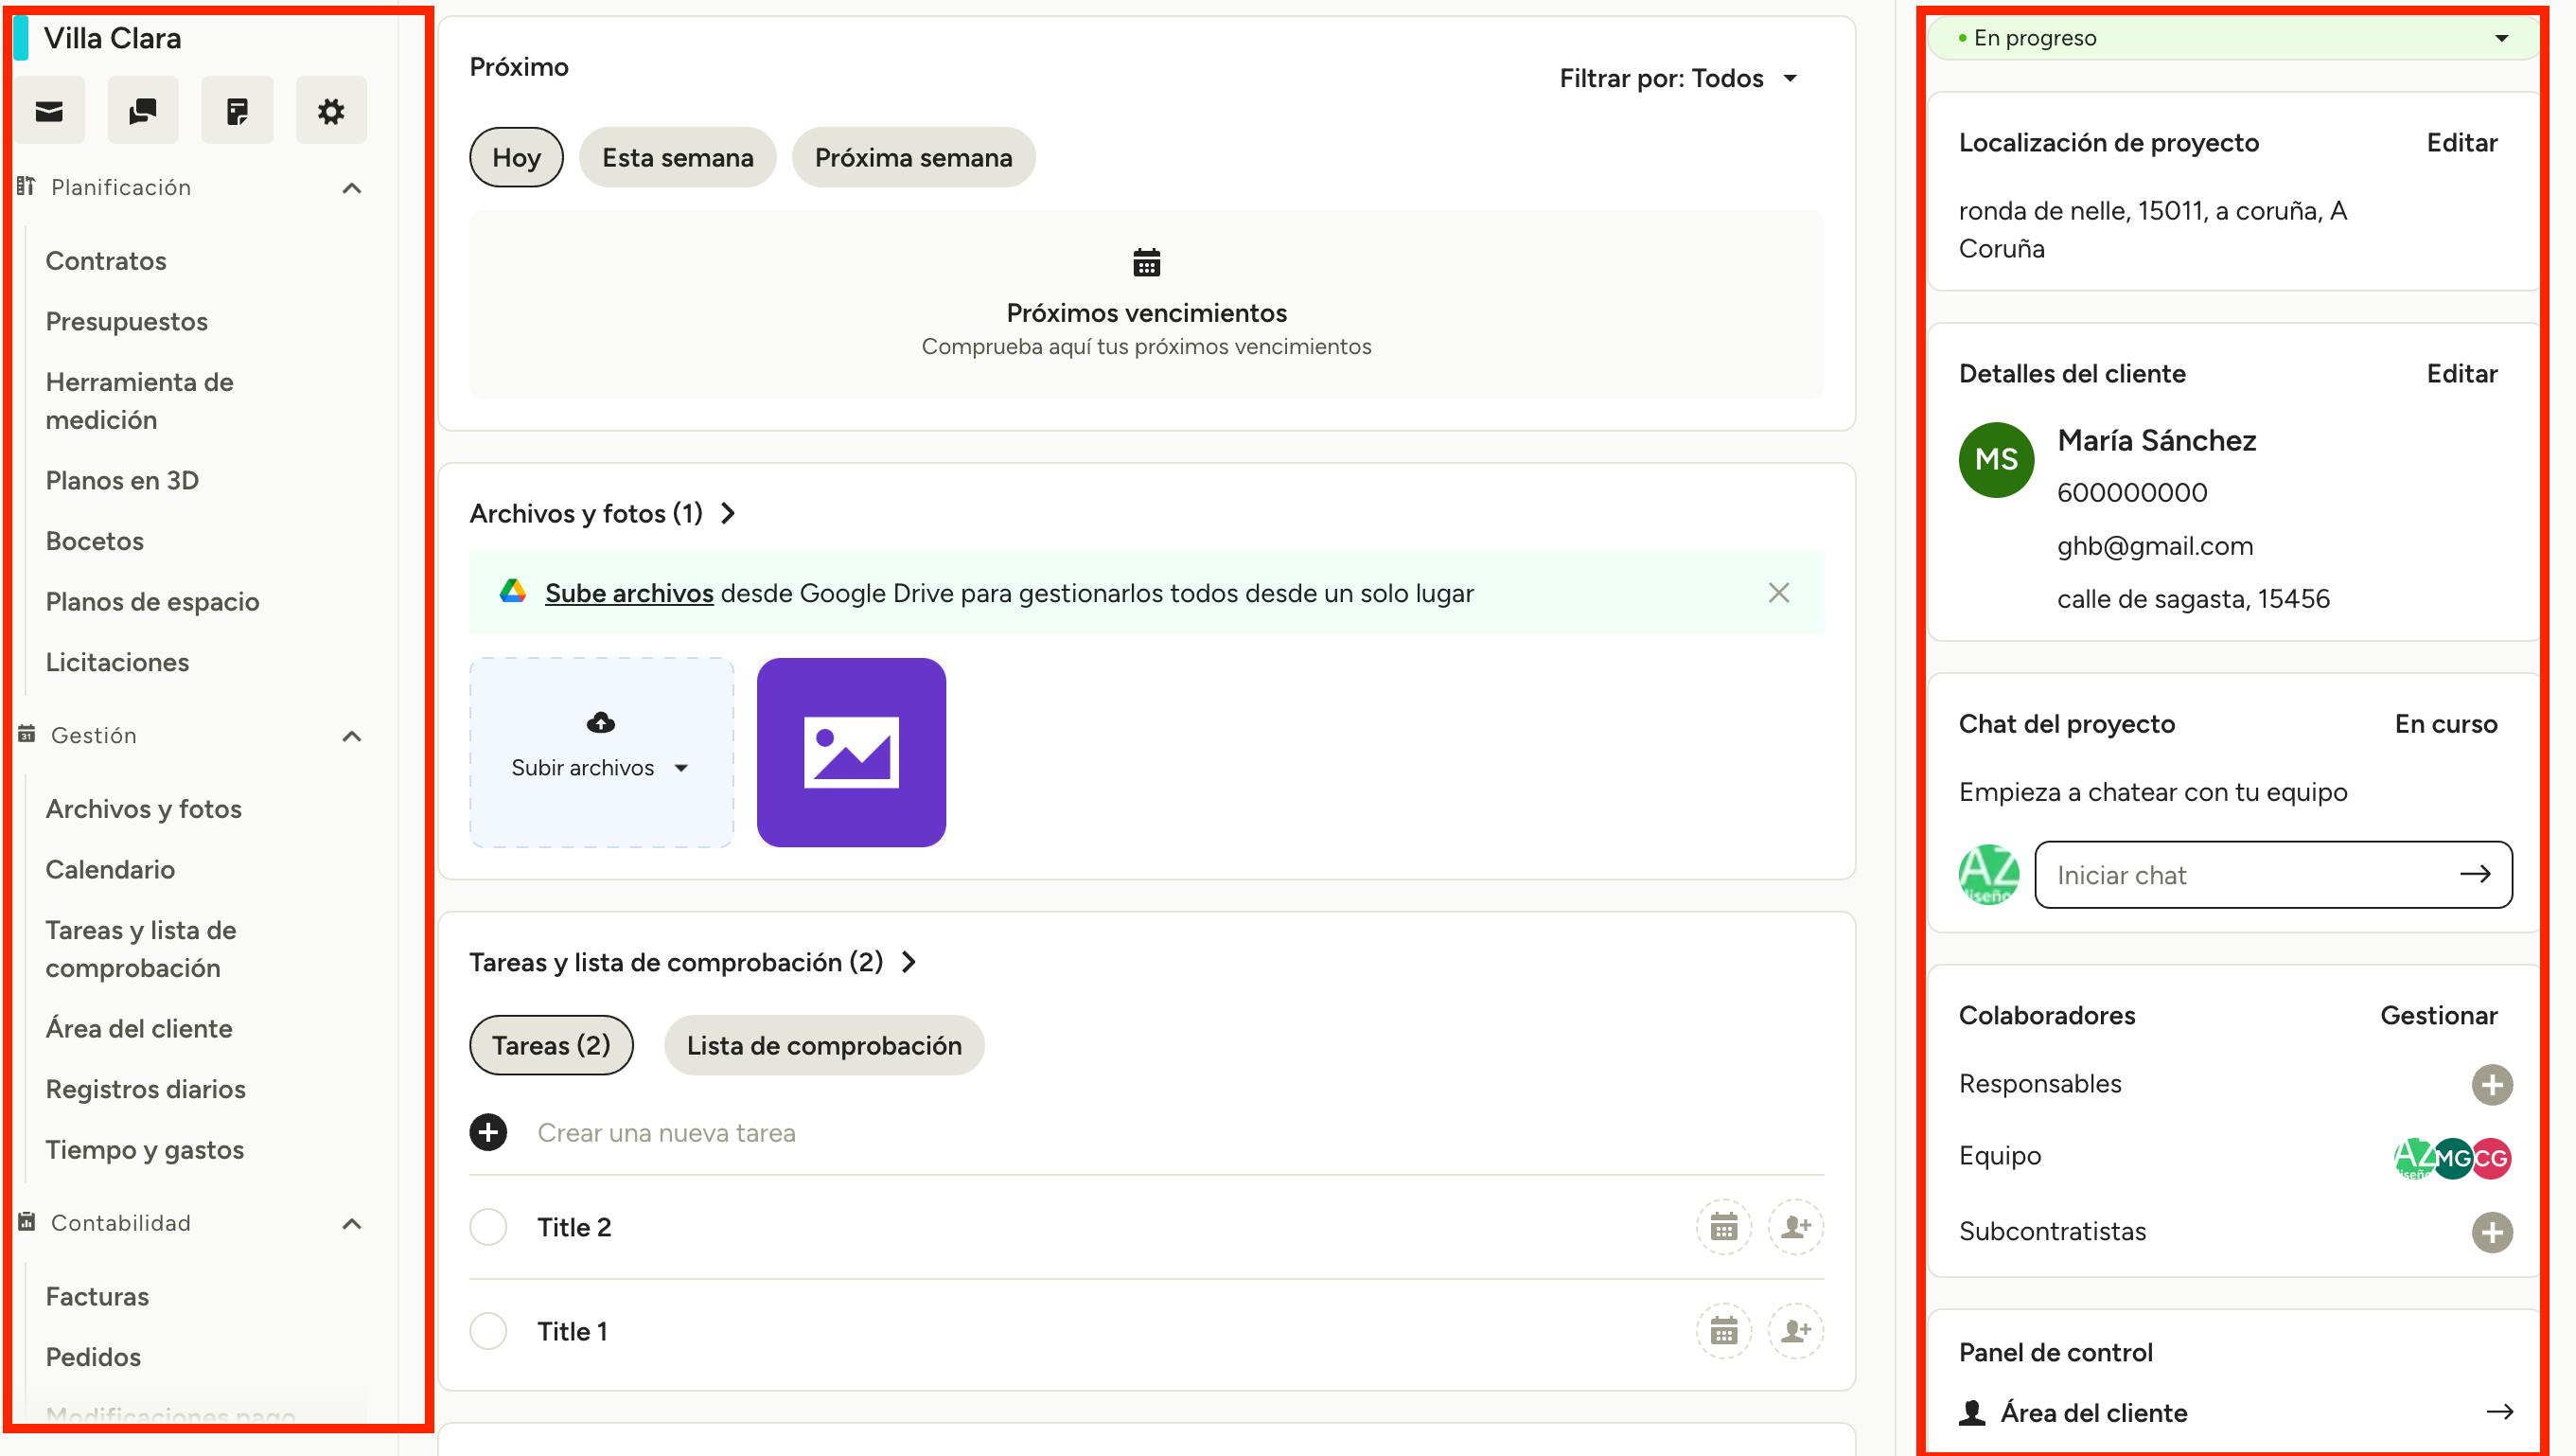Switch to Lista de comprobación tab
The image size is (2576, 1456).
tap(823, 1045)
